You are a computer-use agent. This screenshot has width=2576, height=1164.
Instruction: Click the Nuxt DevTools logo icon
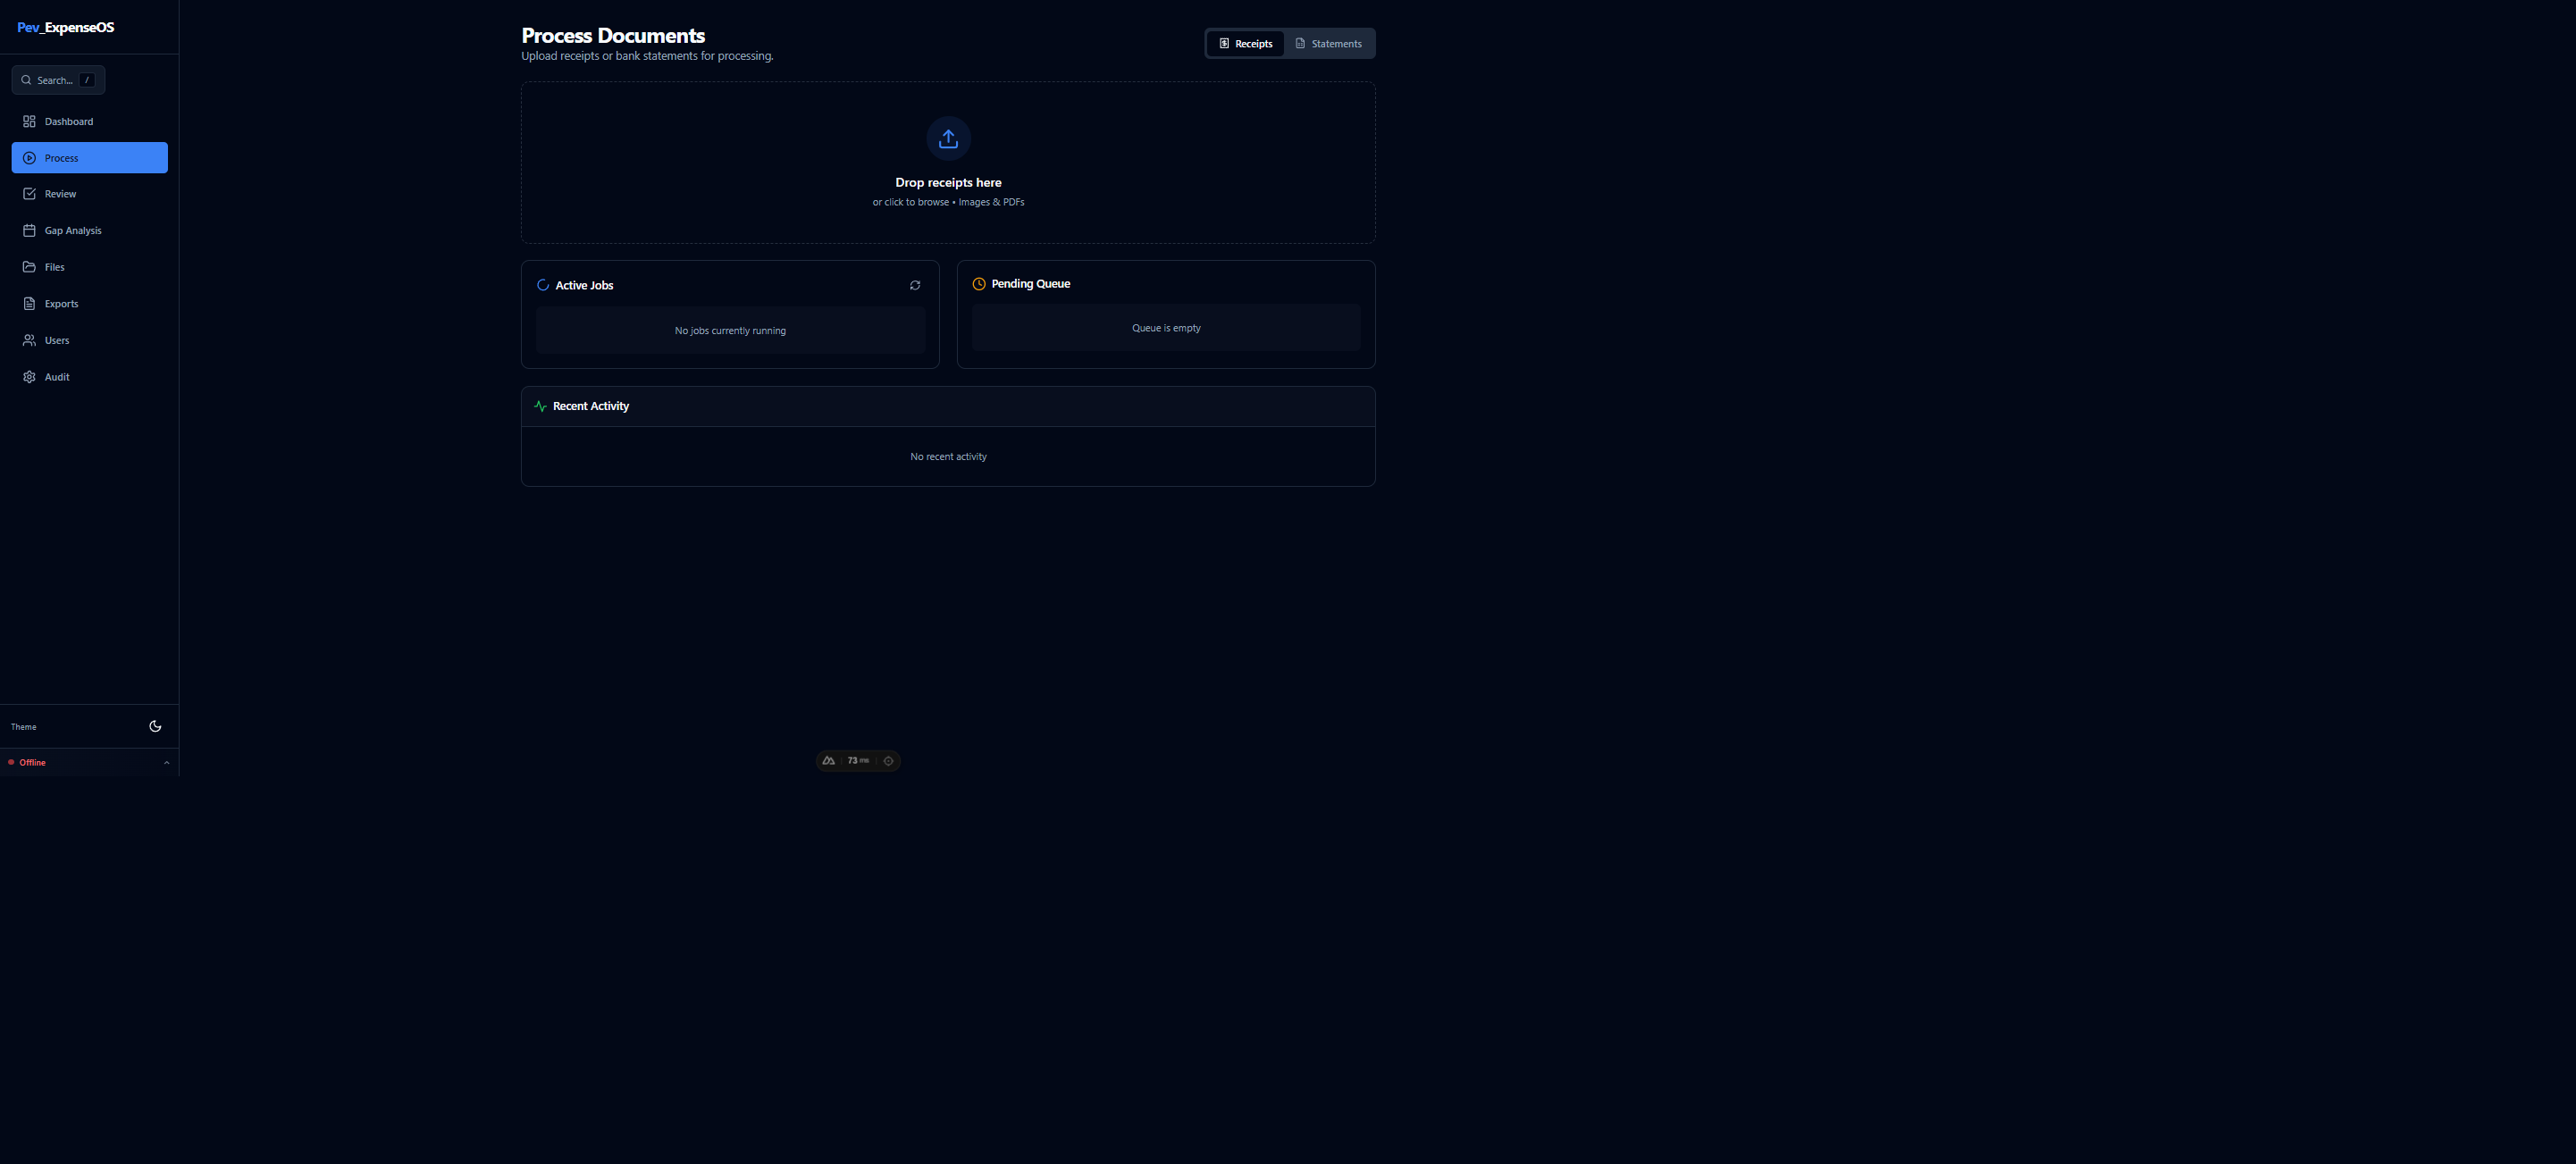(x=828, y=761)
